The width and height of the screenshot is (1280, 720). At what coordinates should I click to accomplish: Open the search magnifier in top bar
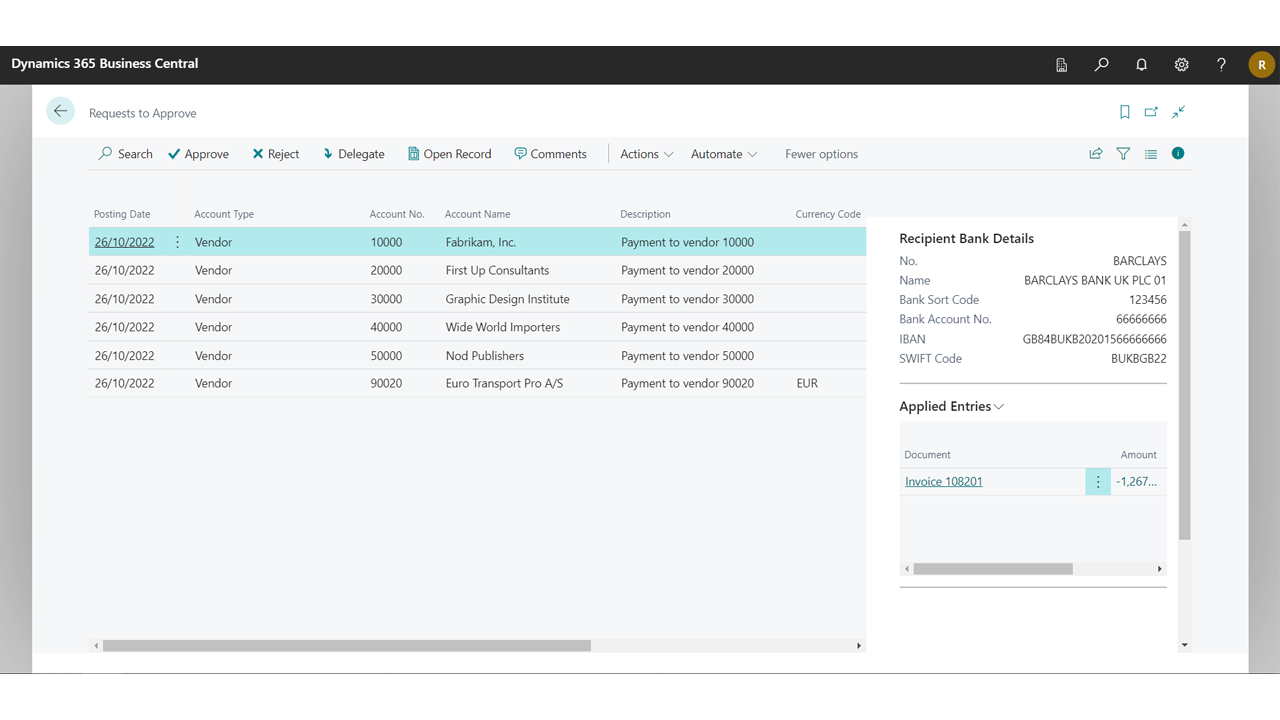1101,64
